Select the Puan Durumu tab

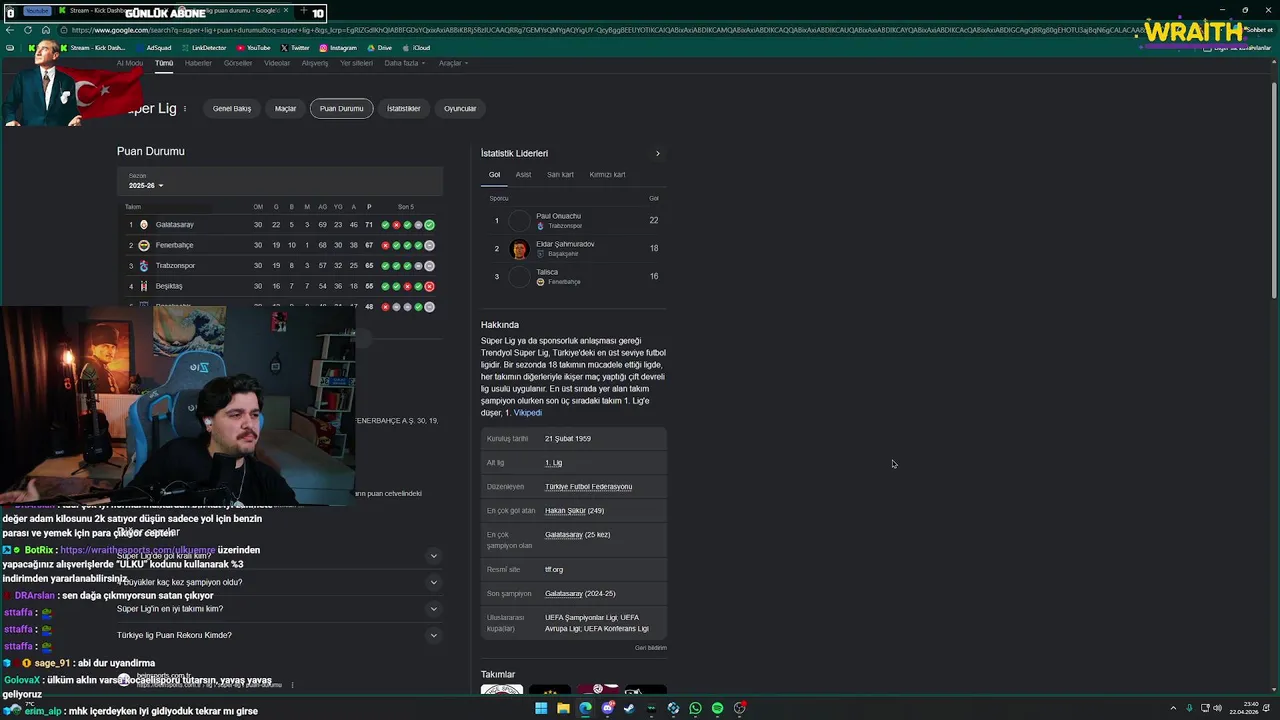coord(341,108)
